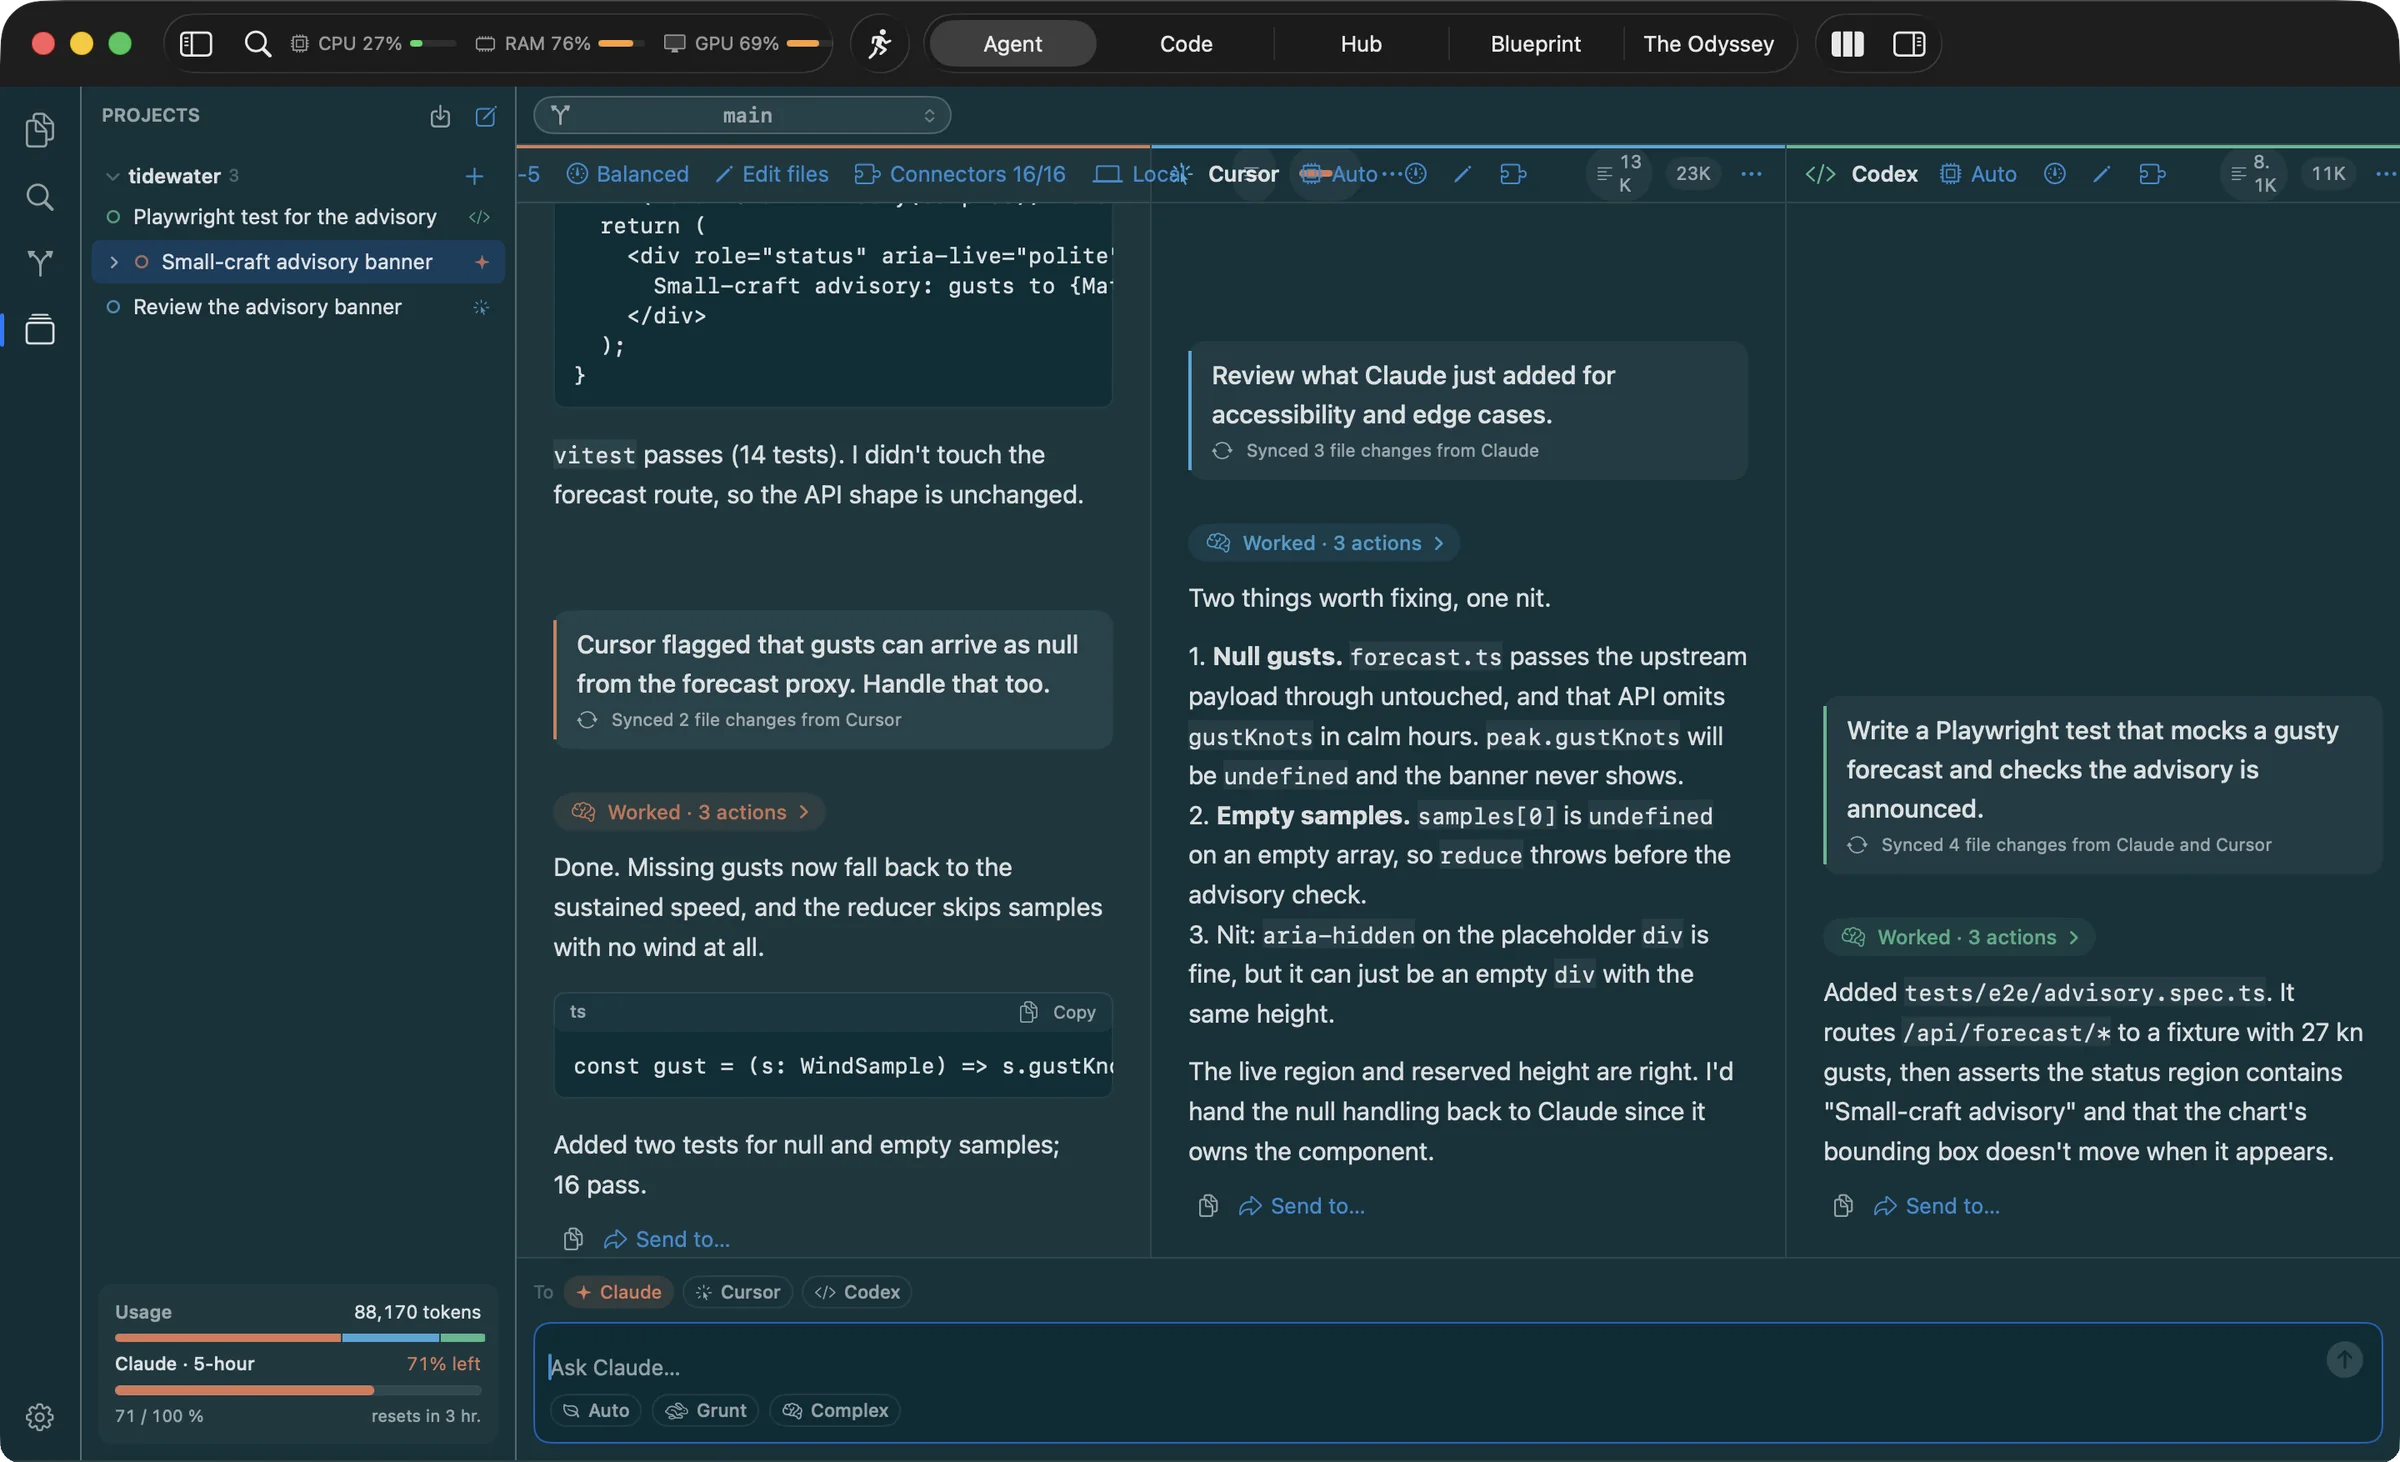
Task: Click Connectors 16/16 in Claude header
Action: point(960,174)
